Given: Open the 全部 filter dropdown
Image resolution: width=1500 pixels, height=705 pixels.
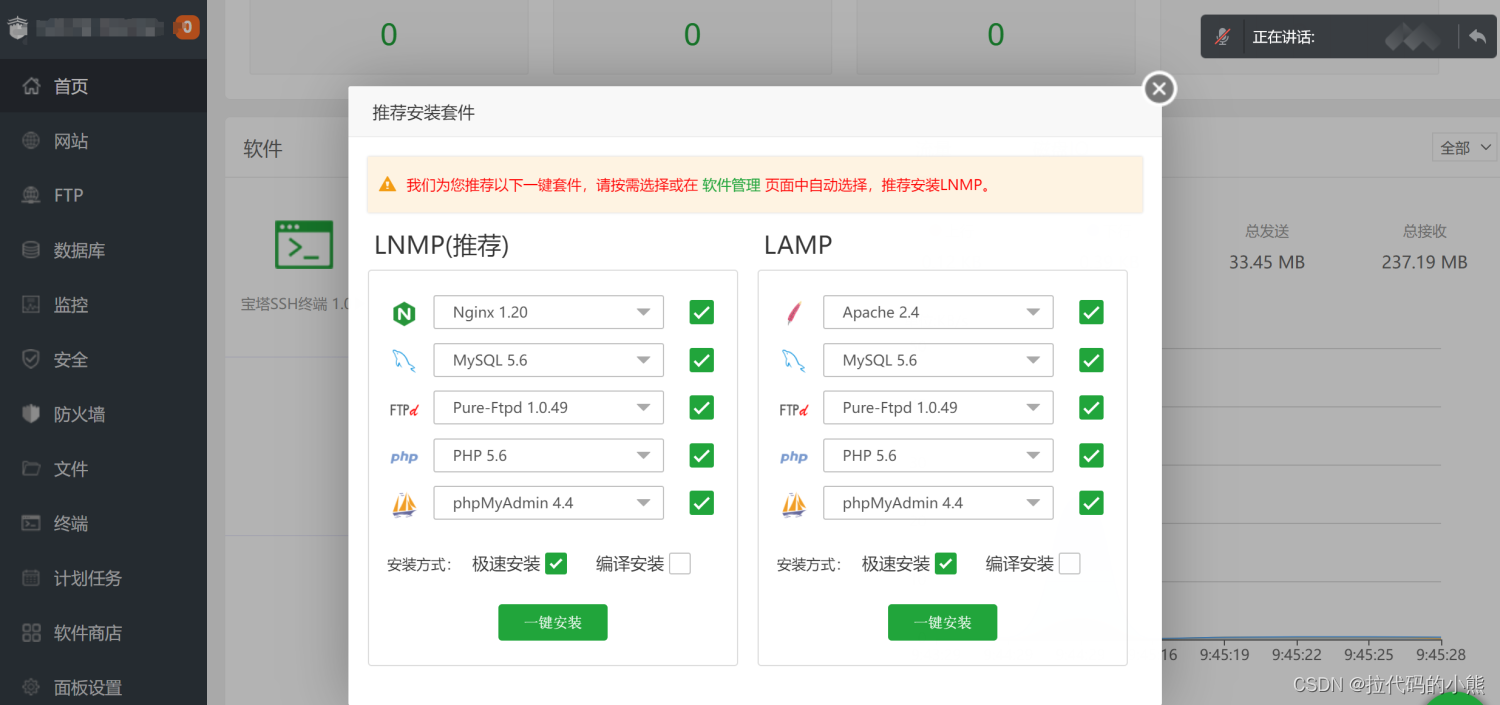Looking at the screenshot, I should [1463, 147].
